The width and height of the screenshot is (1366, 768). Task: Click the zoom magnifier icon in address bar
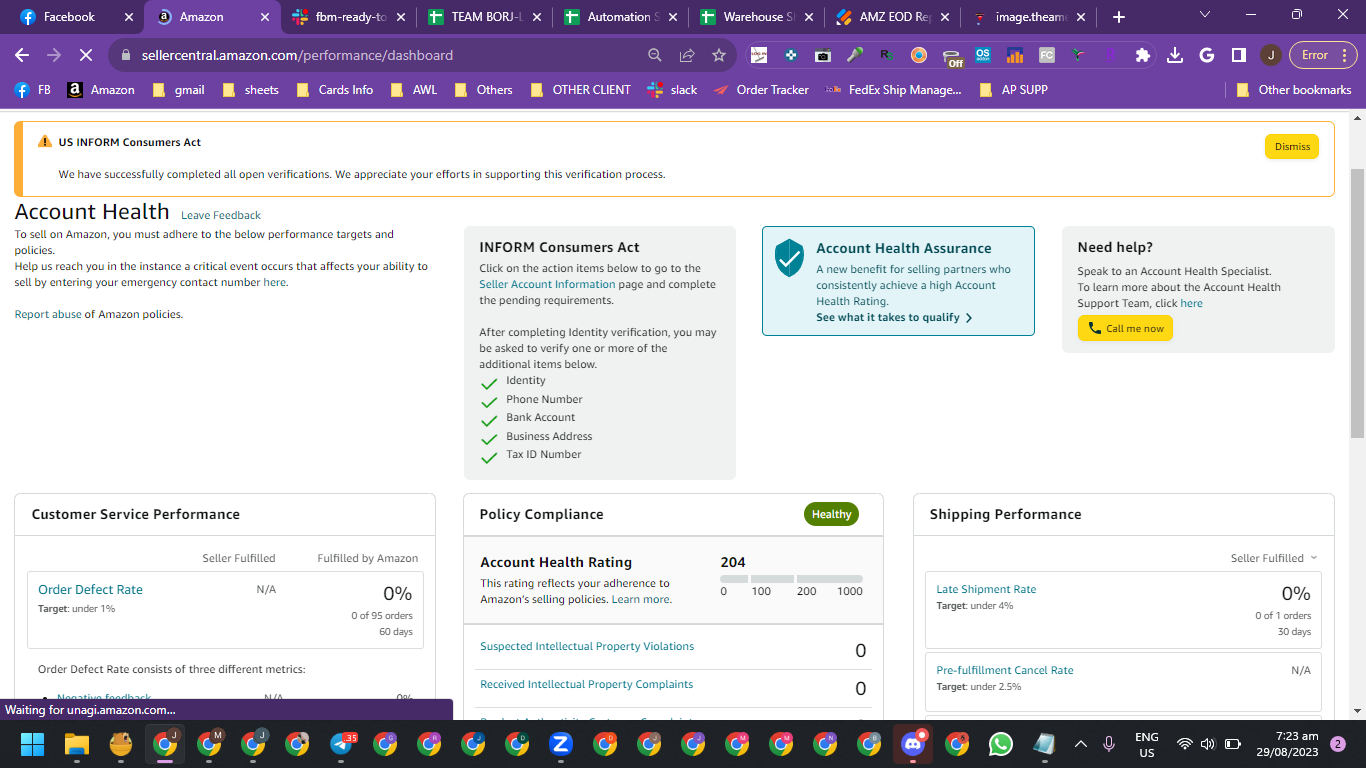coord(655,55)
